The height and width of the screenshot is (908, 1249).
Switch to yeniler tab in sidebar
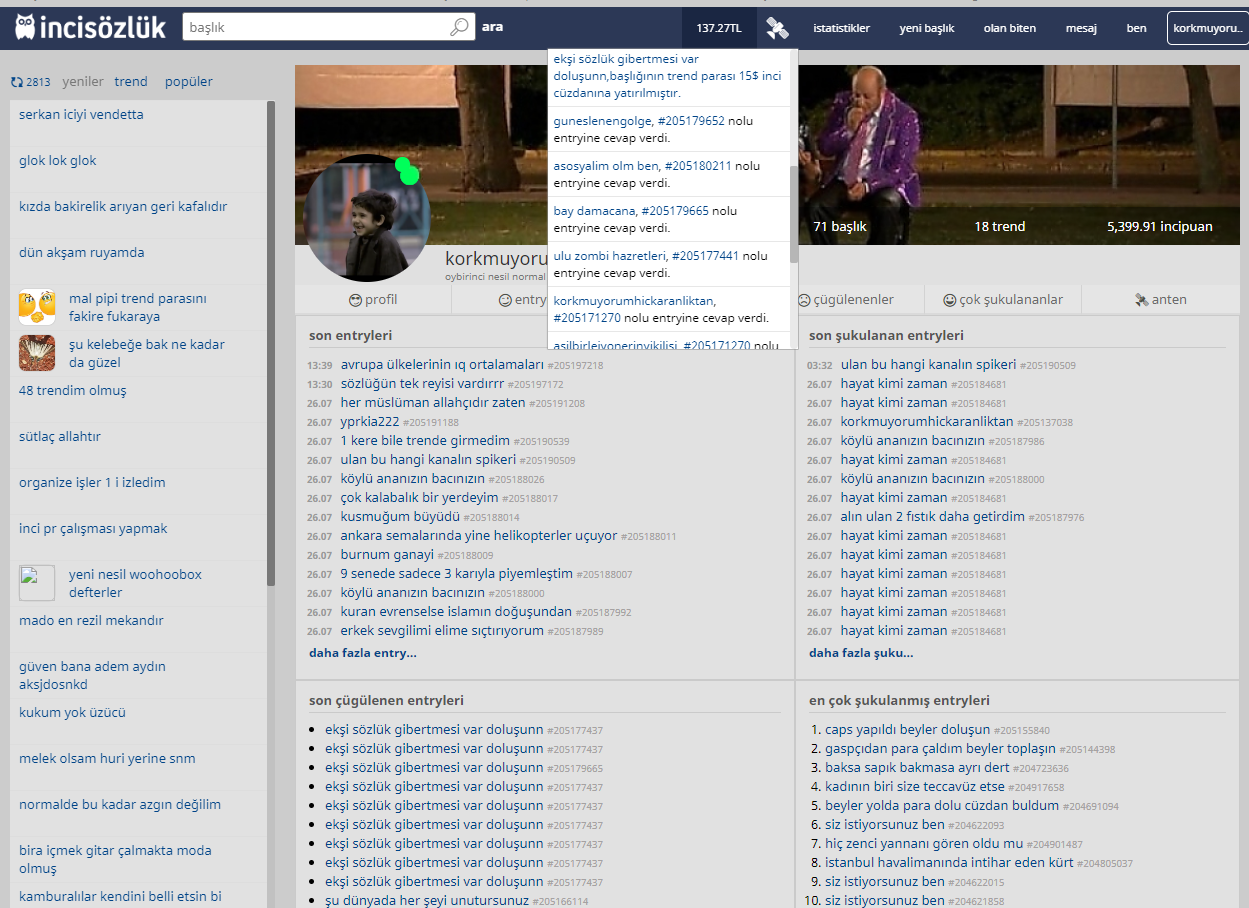(x=83, y=82)
